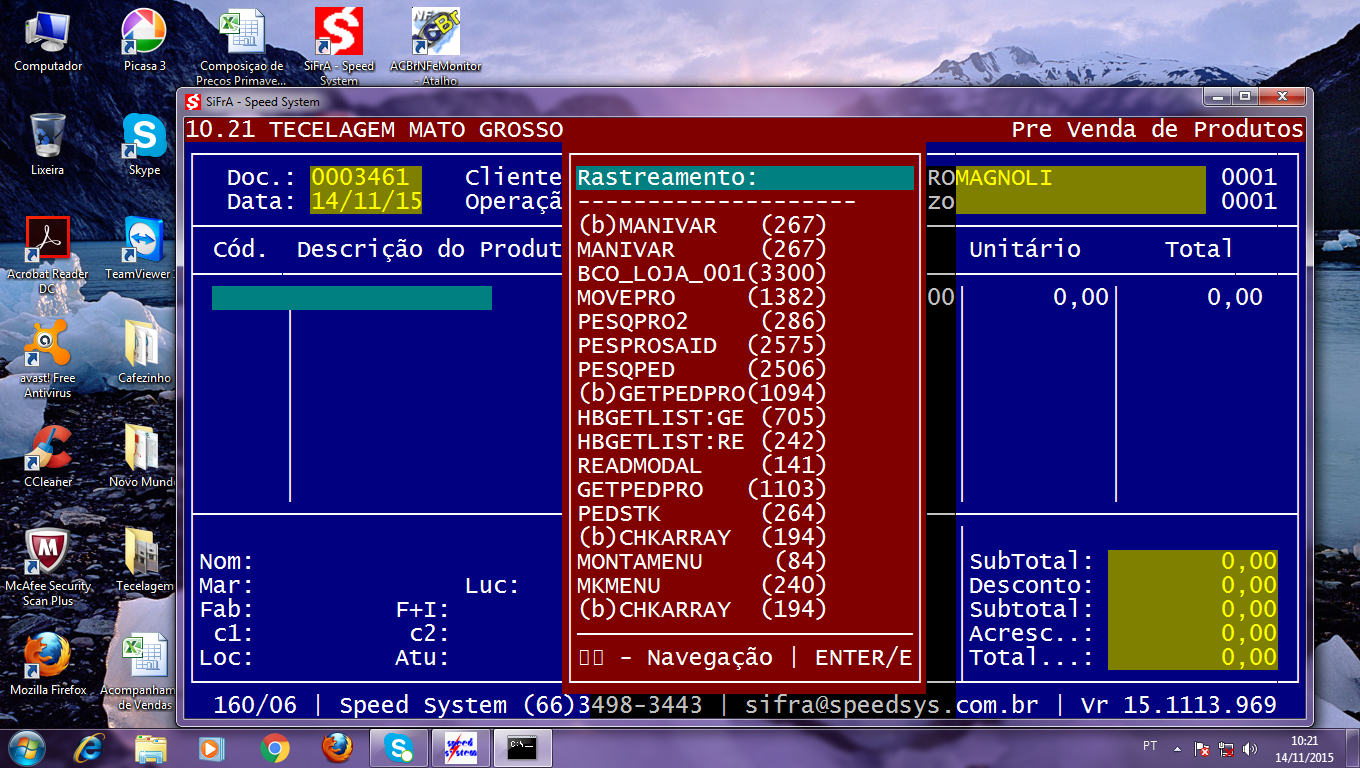Open the Composição de Precos Excel shortcut

(241, 47)
